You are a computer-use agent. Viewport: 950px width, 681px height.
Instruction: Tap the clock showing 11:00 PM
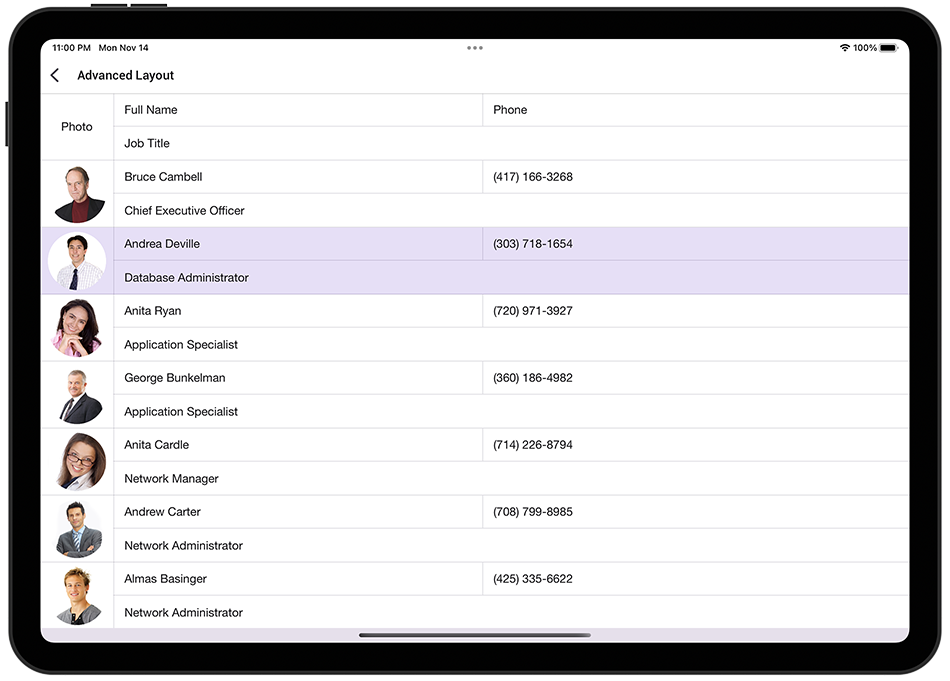coord(70,47)
